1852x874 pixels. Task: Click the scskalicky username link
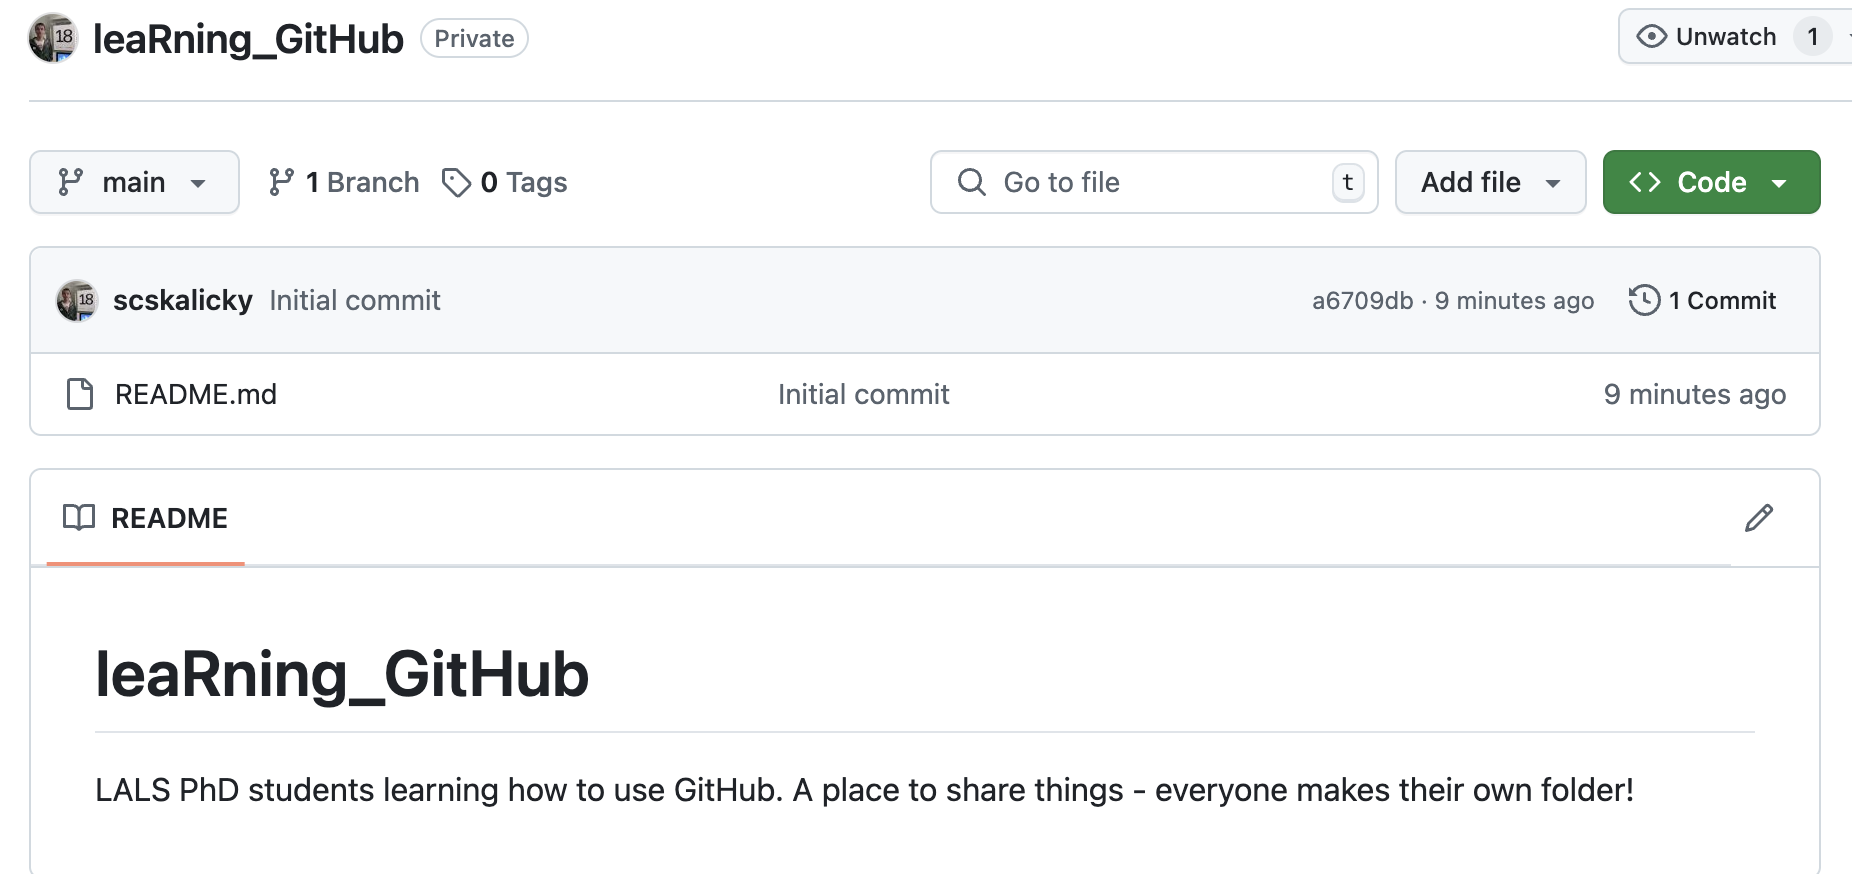point(183,300)
